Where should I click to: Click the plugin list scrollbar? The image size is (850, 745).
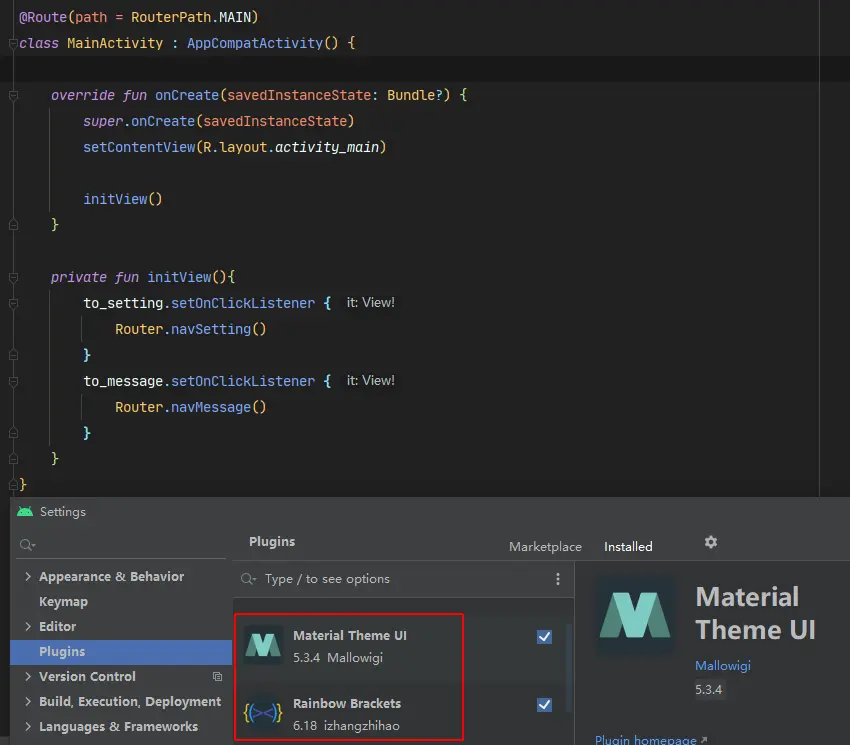click(x=569, y=667)
